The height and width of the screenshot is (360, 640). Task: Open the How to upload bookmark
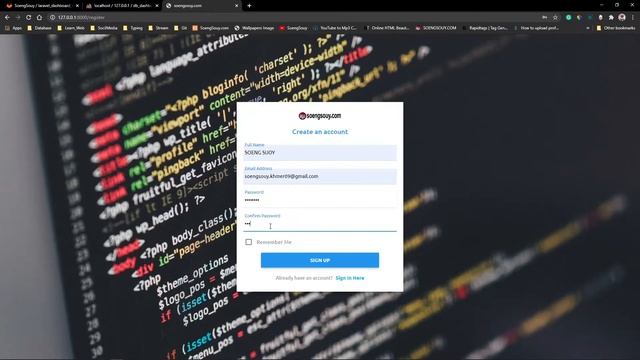point(536,28)
